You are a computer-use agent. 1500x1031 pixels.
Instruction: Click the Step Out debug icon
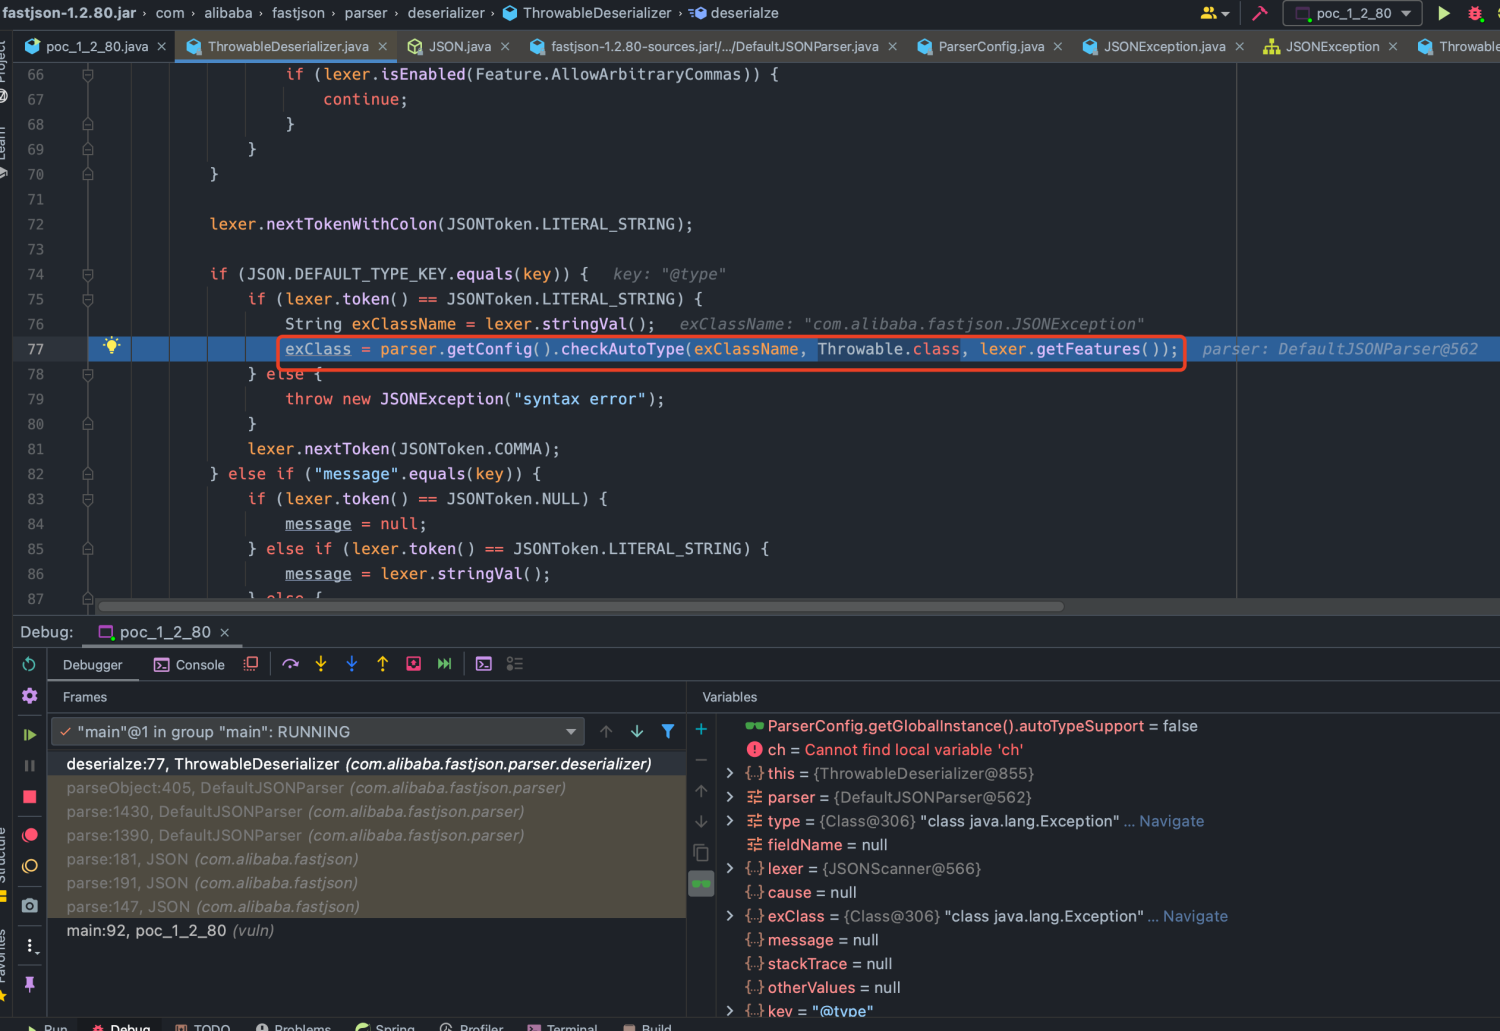click(383, 664)
